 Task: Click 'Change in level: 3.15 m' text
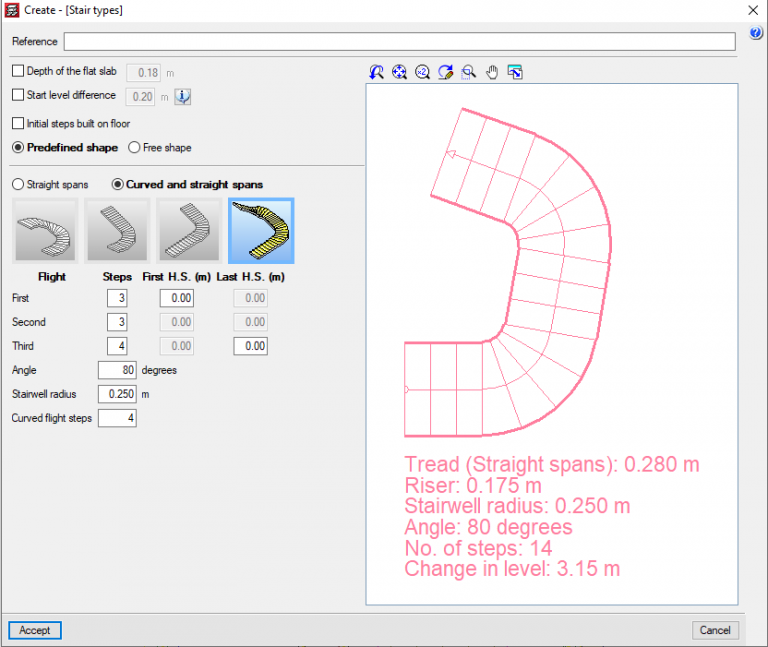512,569
